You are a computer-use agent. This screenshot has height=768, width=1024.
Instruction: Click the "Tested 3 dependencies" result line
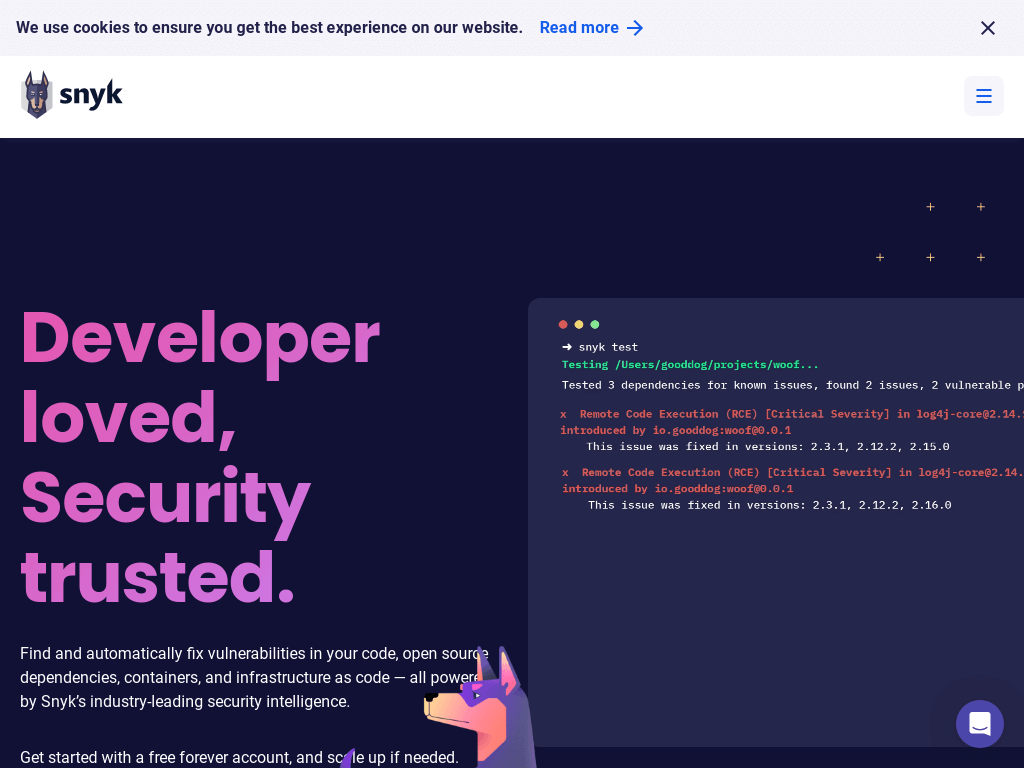pos(793,385)
